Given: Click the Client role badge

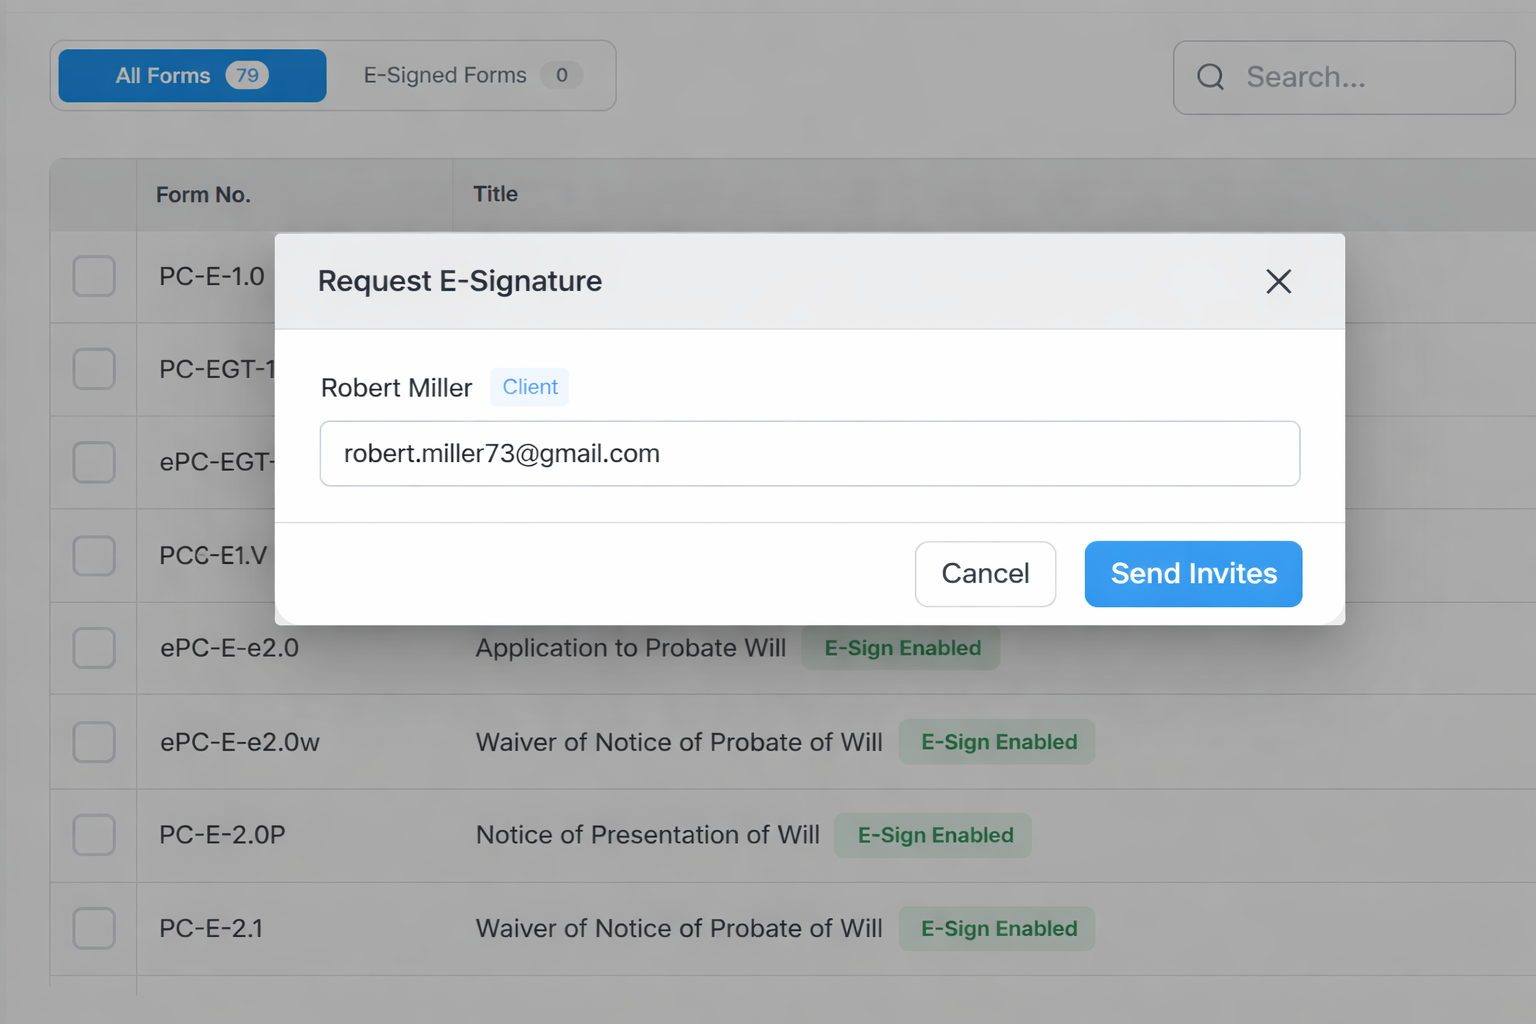Looking at the screenshot, I should [x=529, y=387].
